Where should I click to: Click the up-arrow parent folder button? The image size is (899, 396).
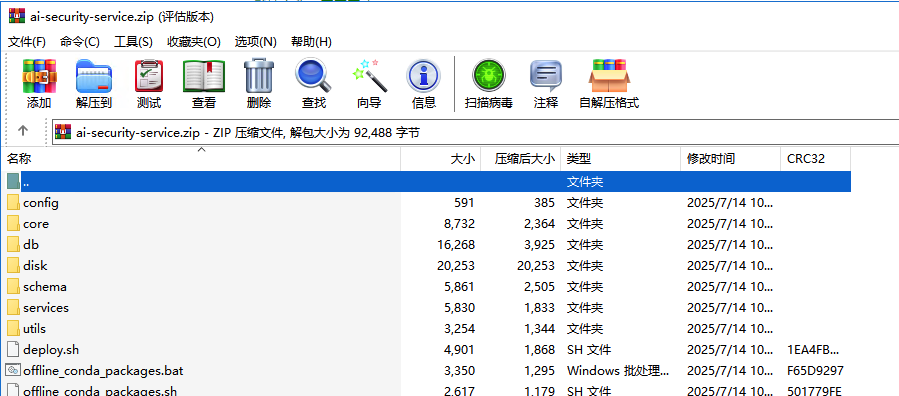click(23, 131)
